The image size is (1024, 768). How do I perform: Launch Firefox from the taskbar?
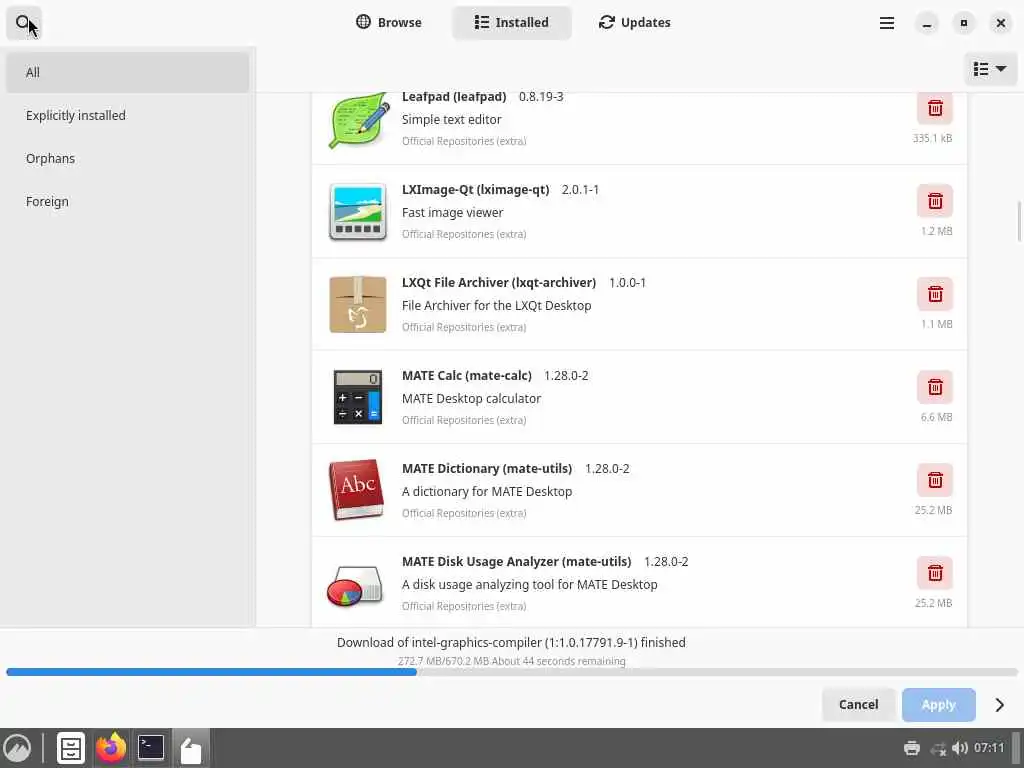tap(111, 748)
